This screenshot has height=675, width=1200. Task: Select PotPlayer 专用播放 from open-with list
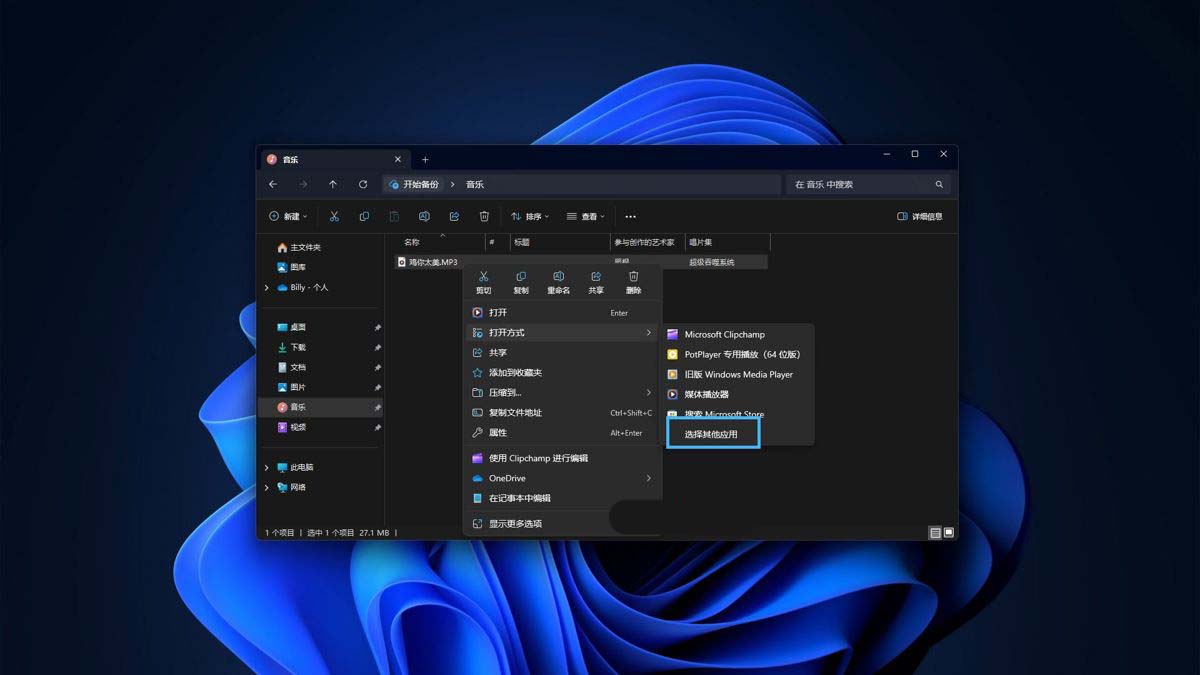pos(741,354)
